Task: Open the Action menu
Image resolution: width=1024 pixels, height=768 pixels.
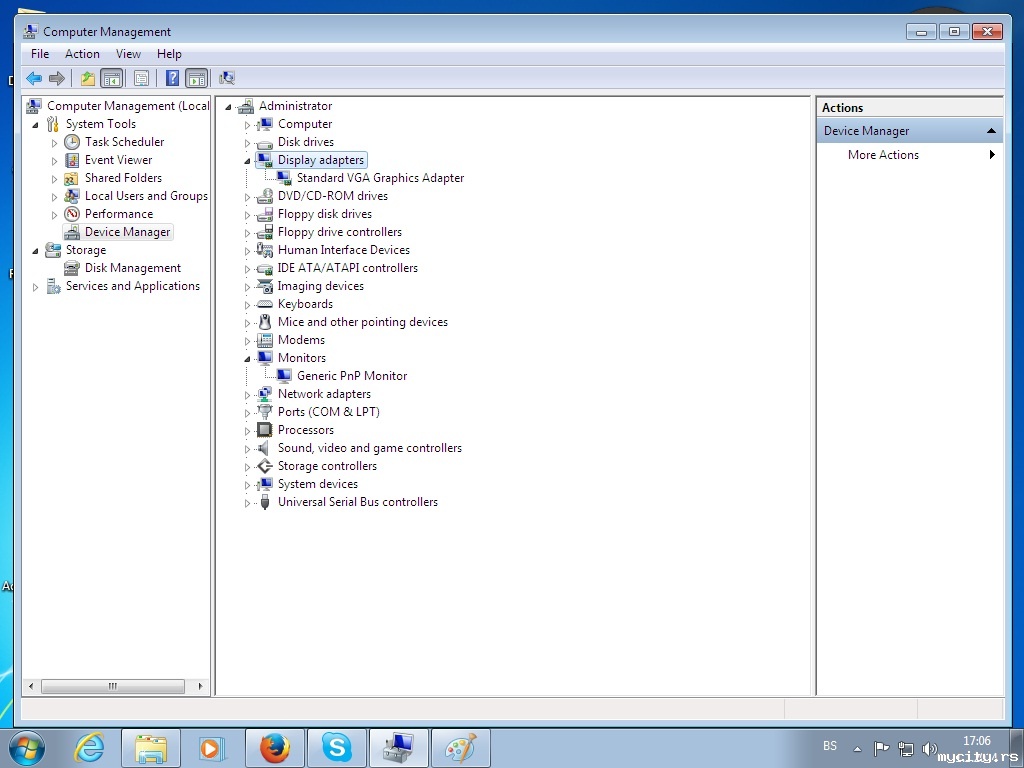Action: click(x=82, y=54)
